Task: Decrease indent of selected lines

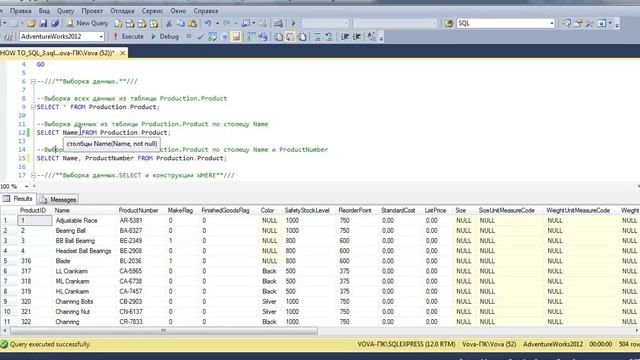Action: (x=345, y=37)
